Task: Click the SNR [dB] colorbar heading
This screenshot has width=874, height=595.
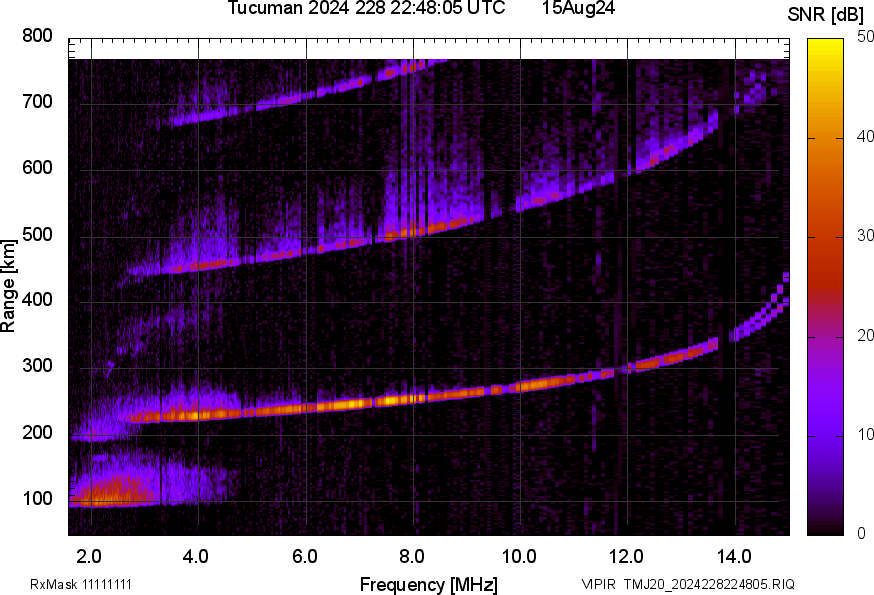Action: (x=824, y=14)
